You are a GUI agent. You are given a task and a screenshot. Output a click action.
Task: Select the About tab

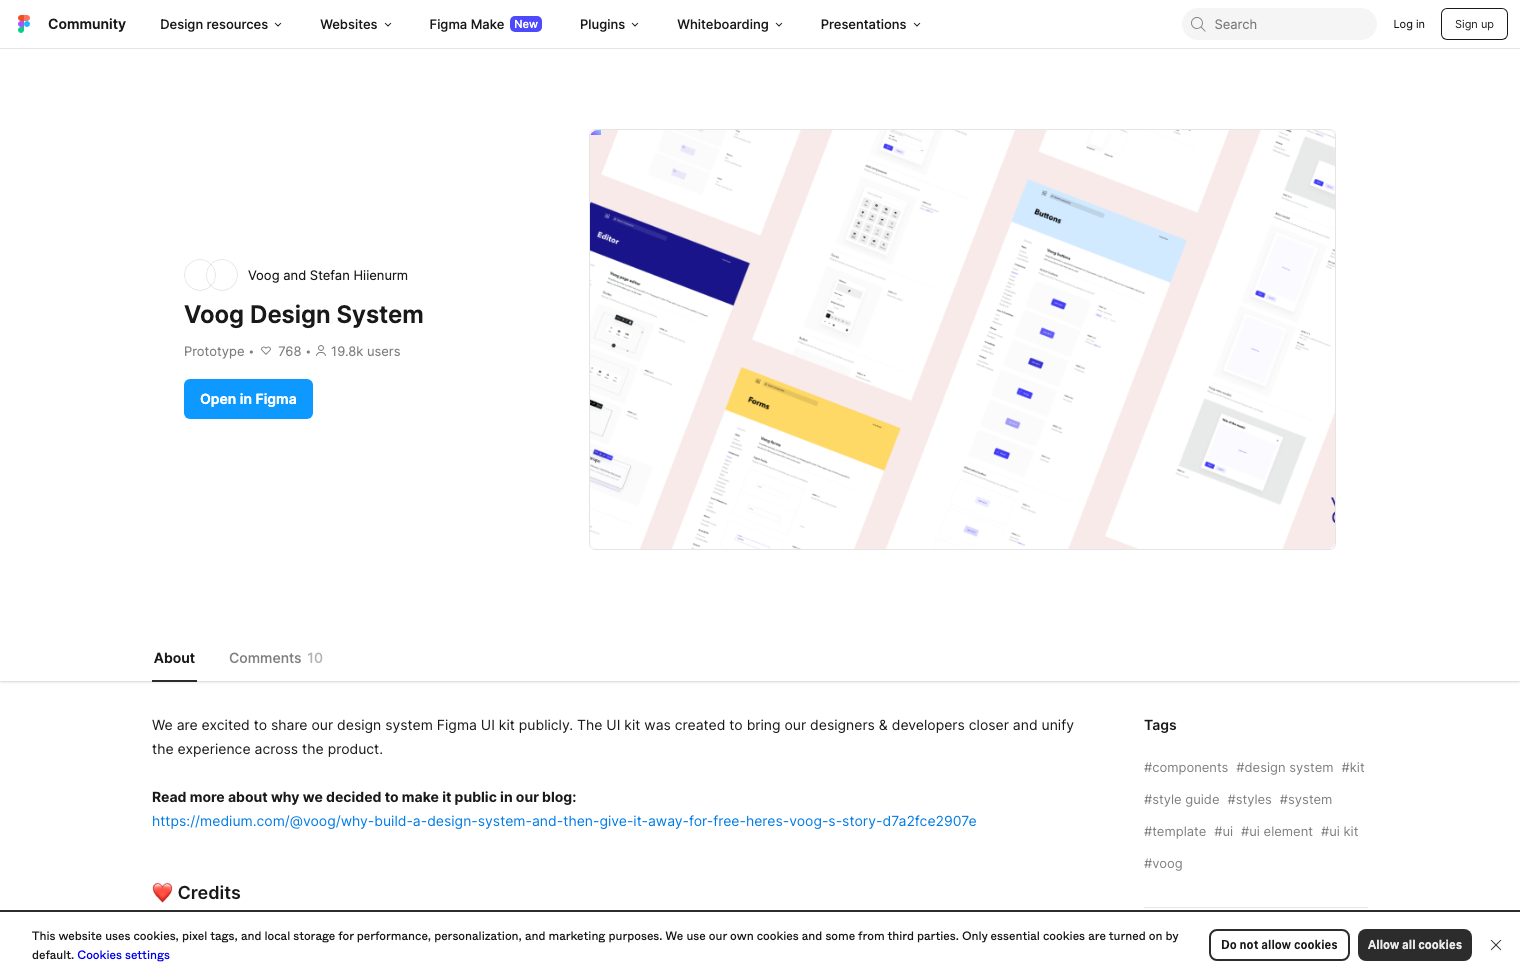point(174,658)
